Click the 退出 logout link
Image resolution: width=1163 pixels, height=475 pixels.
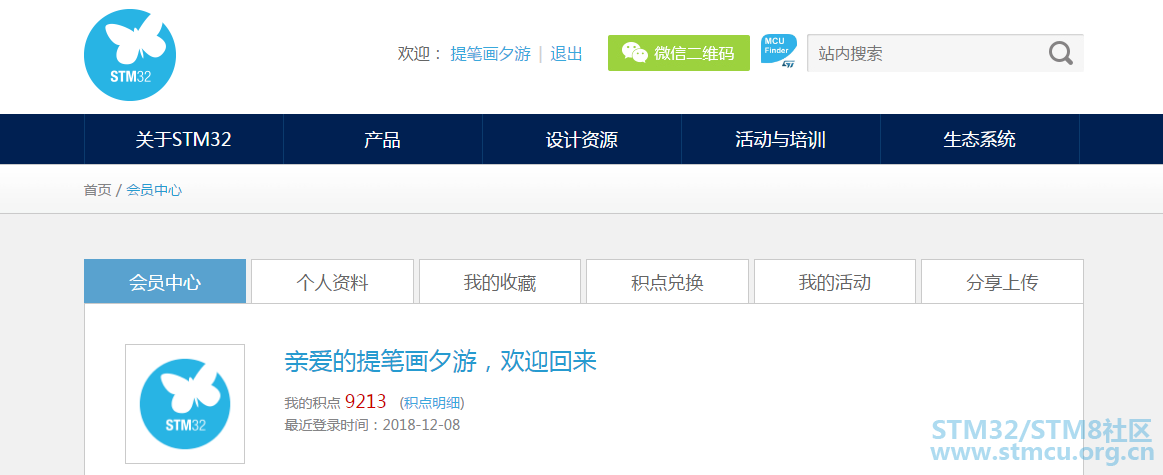(x=567, y=53)
